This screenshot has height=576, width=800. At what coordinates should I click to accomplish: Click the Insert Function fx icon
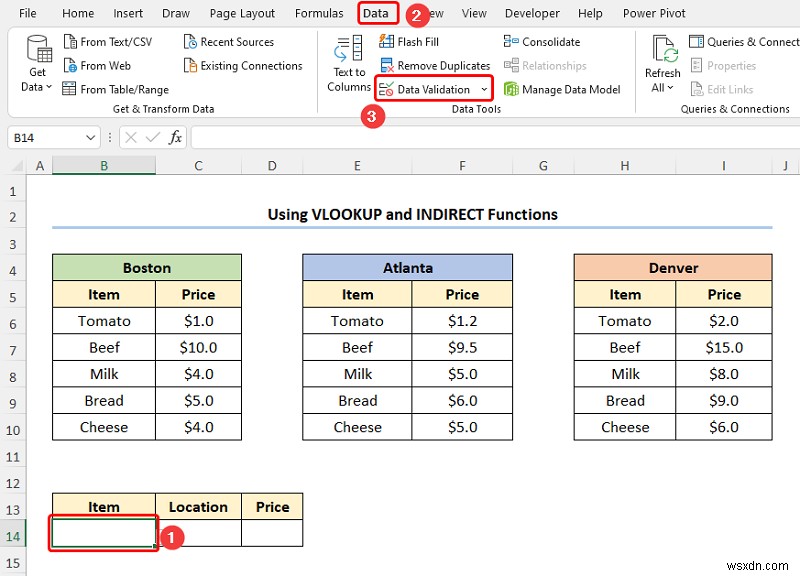[x=175, y=137]
